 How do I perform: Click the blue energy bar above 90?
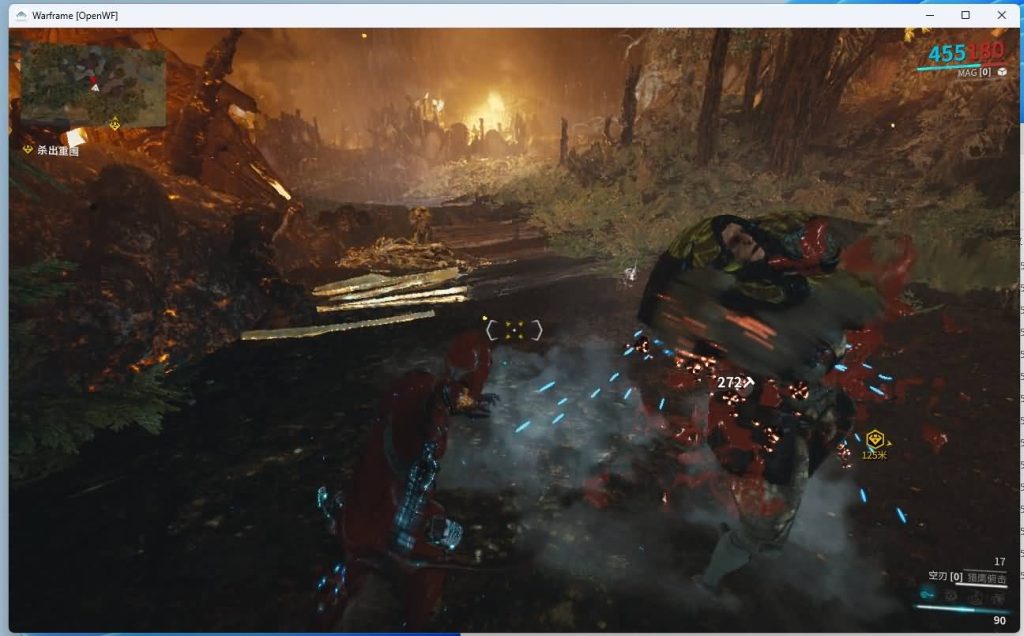tap(962, 607)
